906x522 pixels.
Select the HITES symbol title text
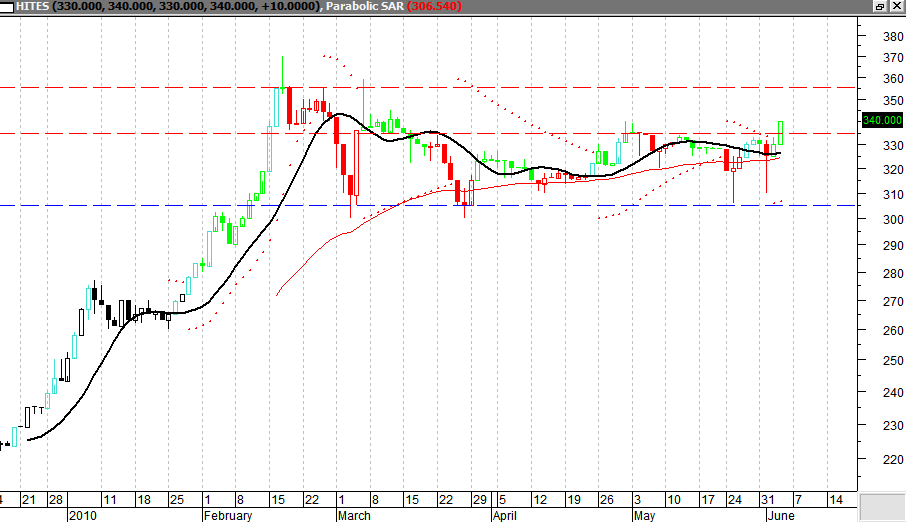click(32, 6)
